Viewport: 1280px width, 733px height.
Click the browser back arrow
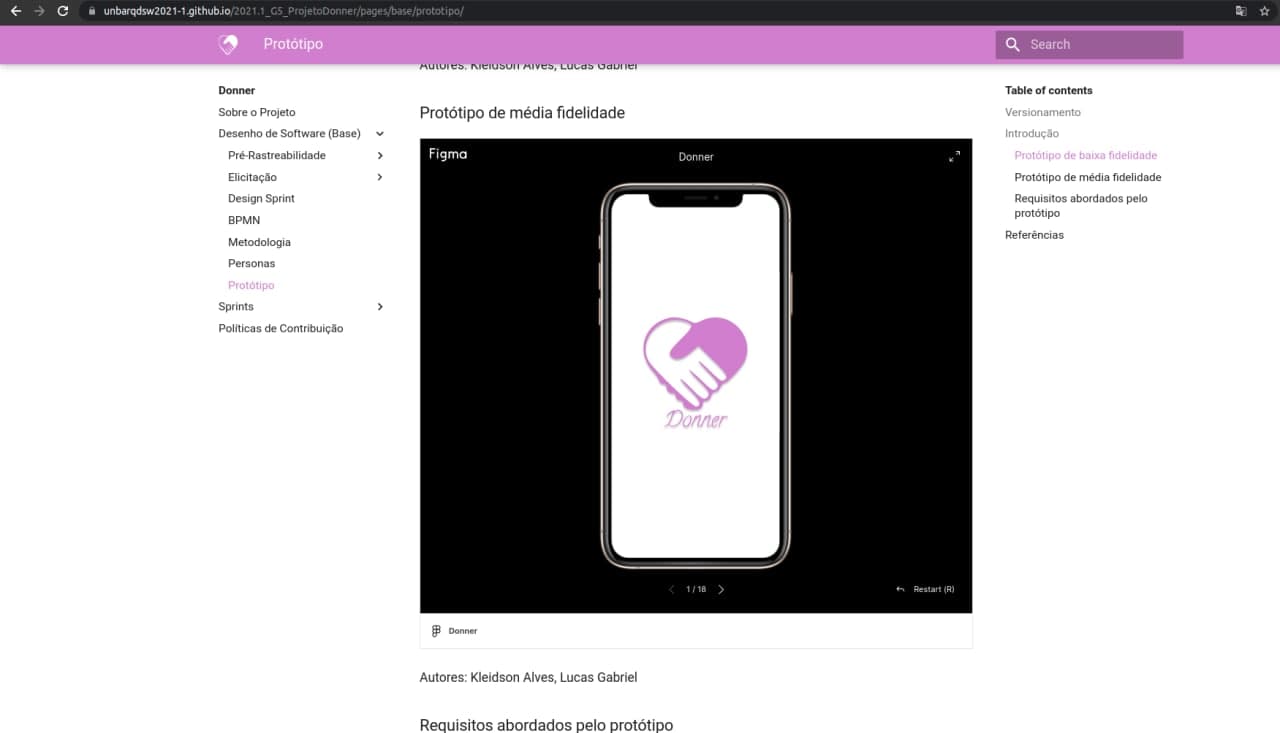15,11
